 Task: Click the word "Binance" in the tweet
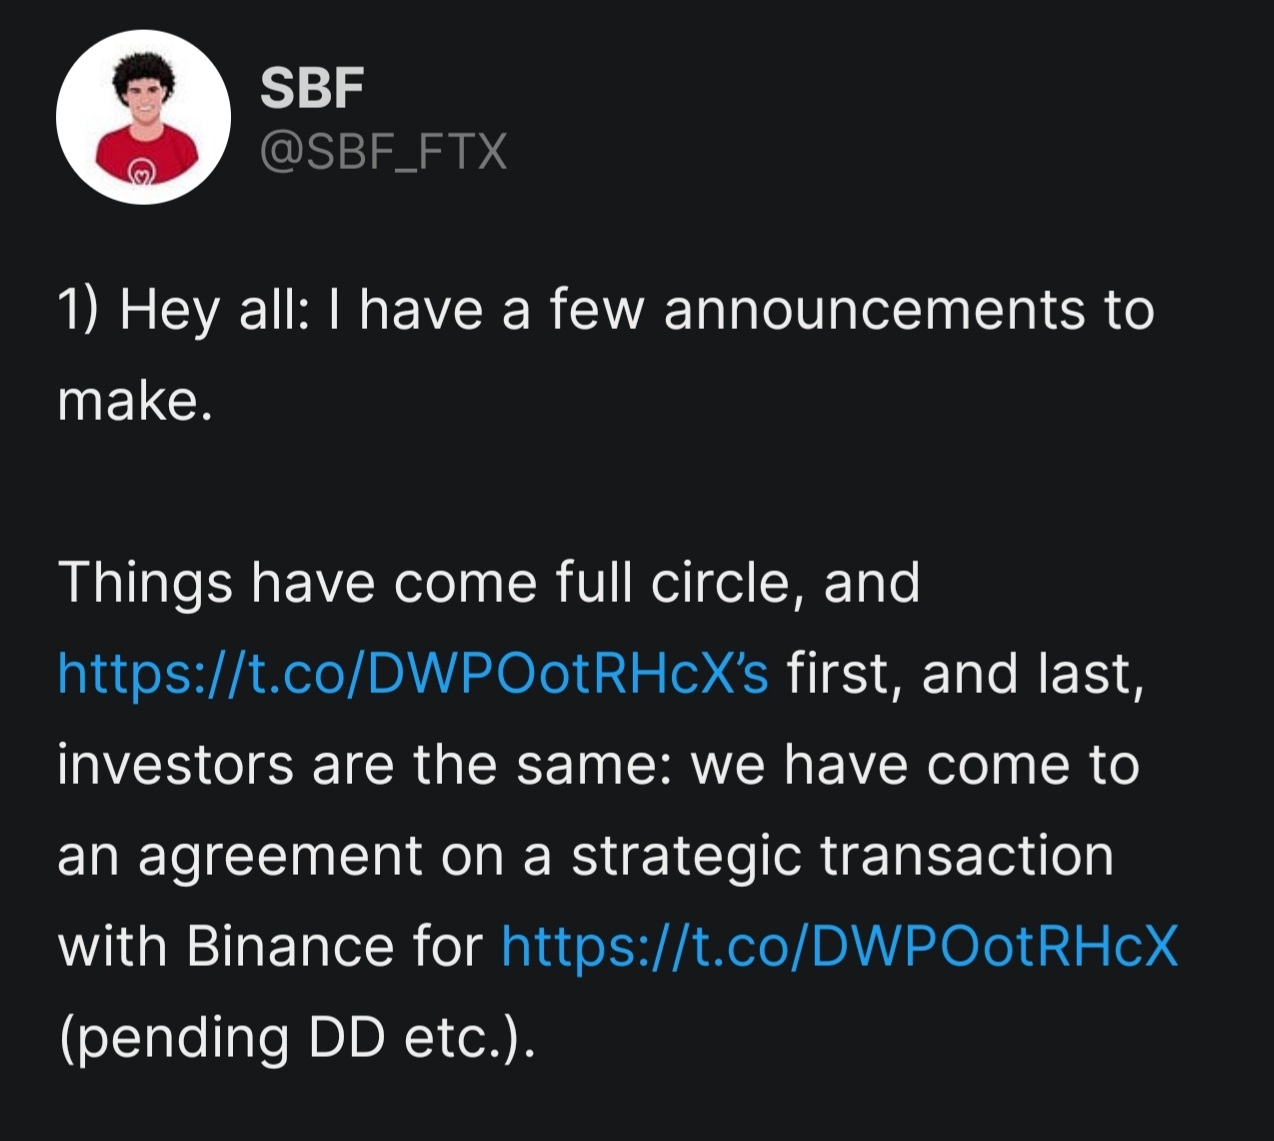coord(290,946)
